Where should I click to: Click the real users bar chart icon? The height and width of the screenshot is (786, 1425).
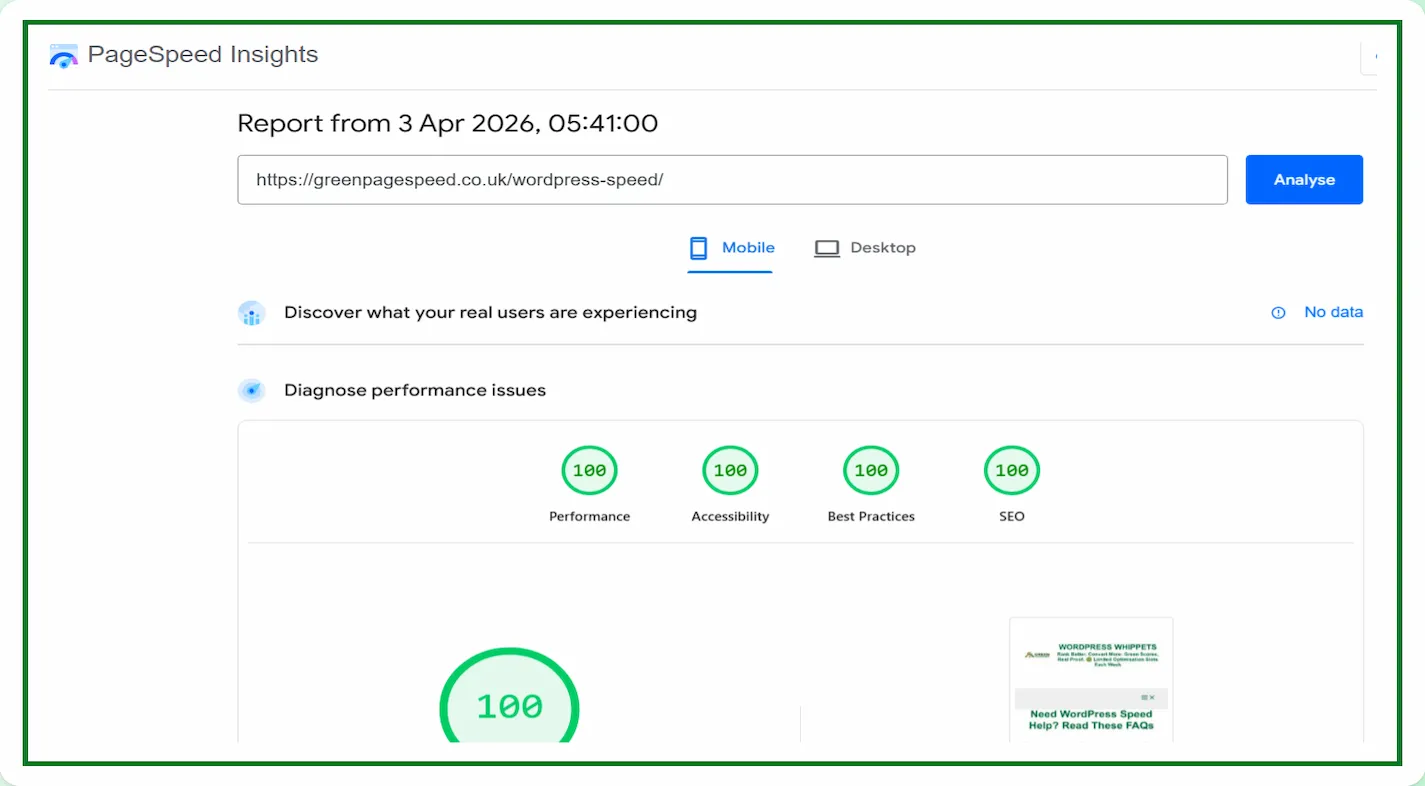click(x=251, y=312)
